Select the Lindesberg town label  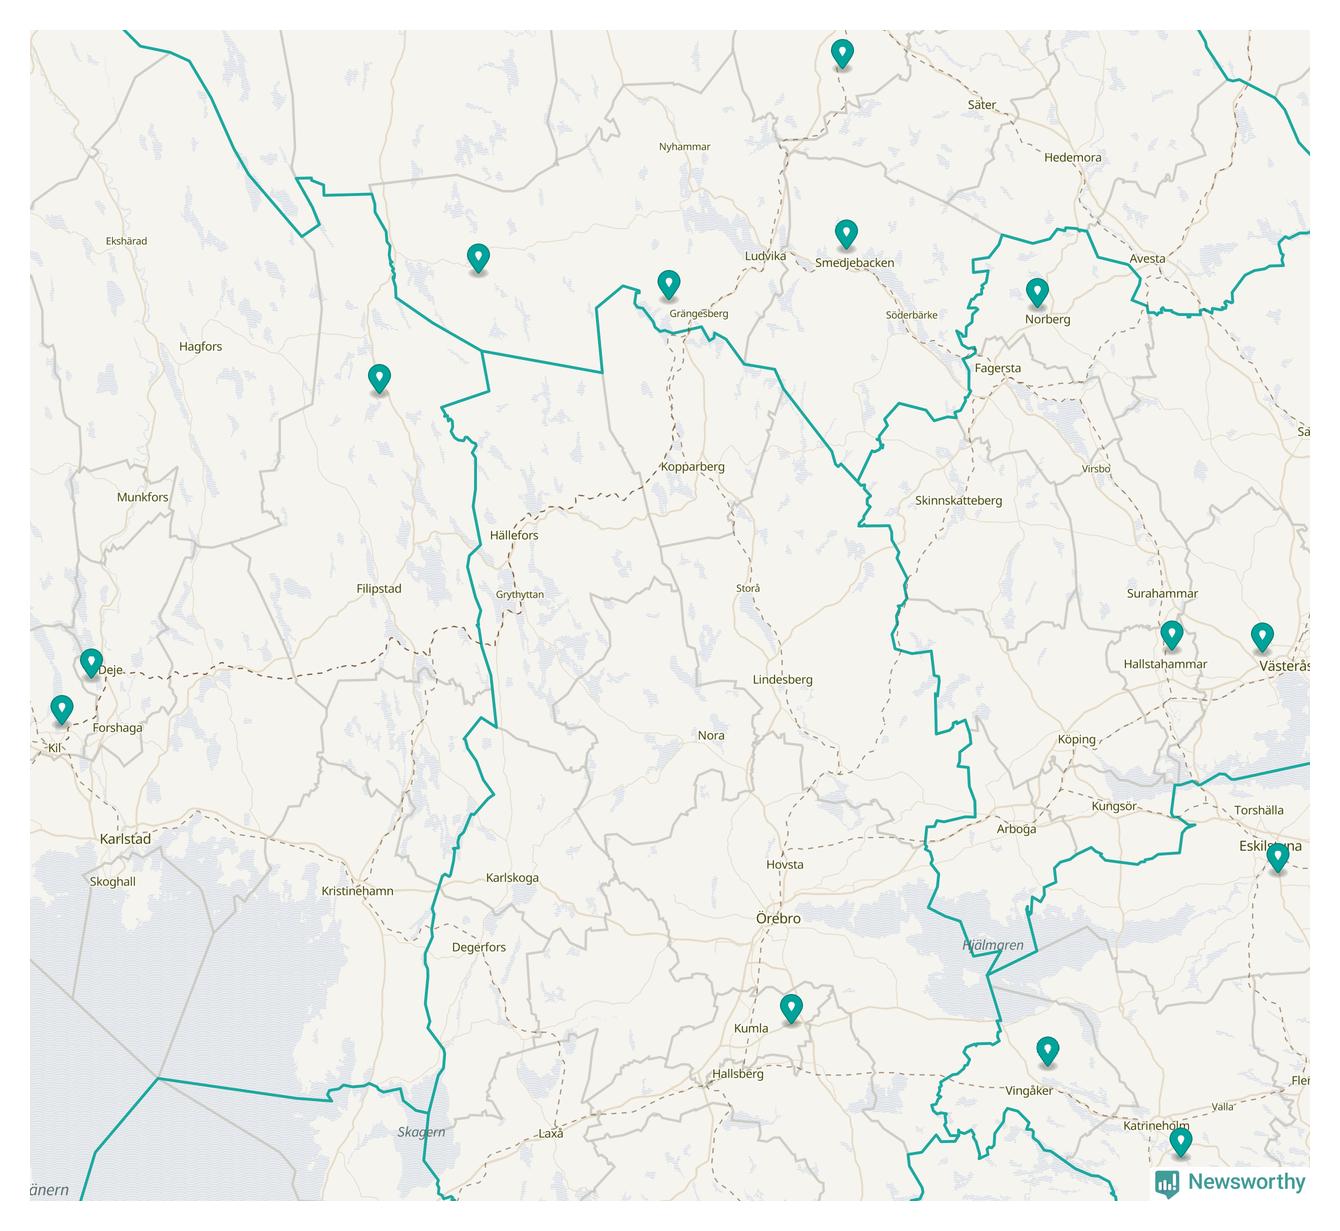pyautogui.click(x=782, y=680)
